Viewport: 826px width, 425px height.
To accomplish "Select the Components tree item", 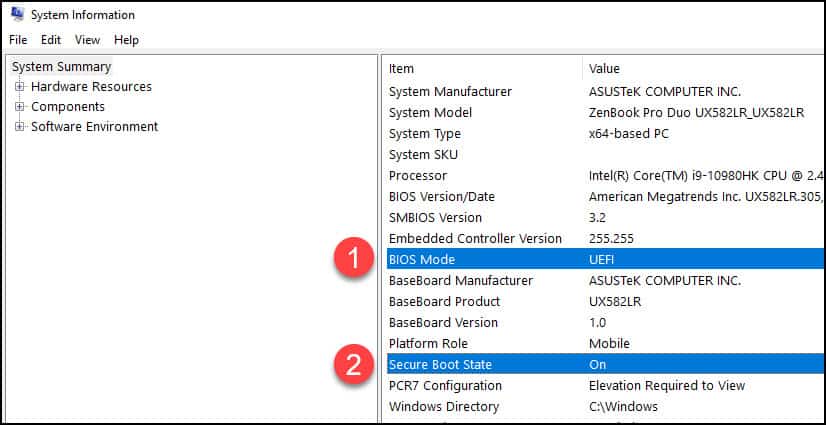I will (67, 107).
